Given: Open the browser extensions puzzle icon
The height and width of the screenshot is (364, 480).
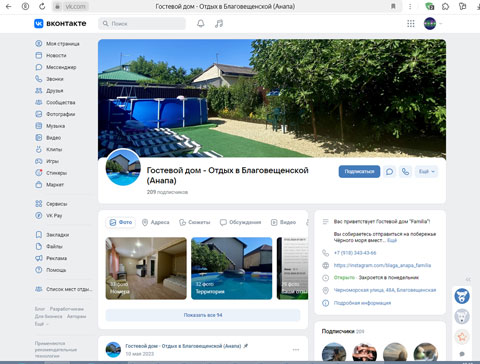Looking at the screenshot, I should click(x=445, y=6).
